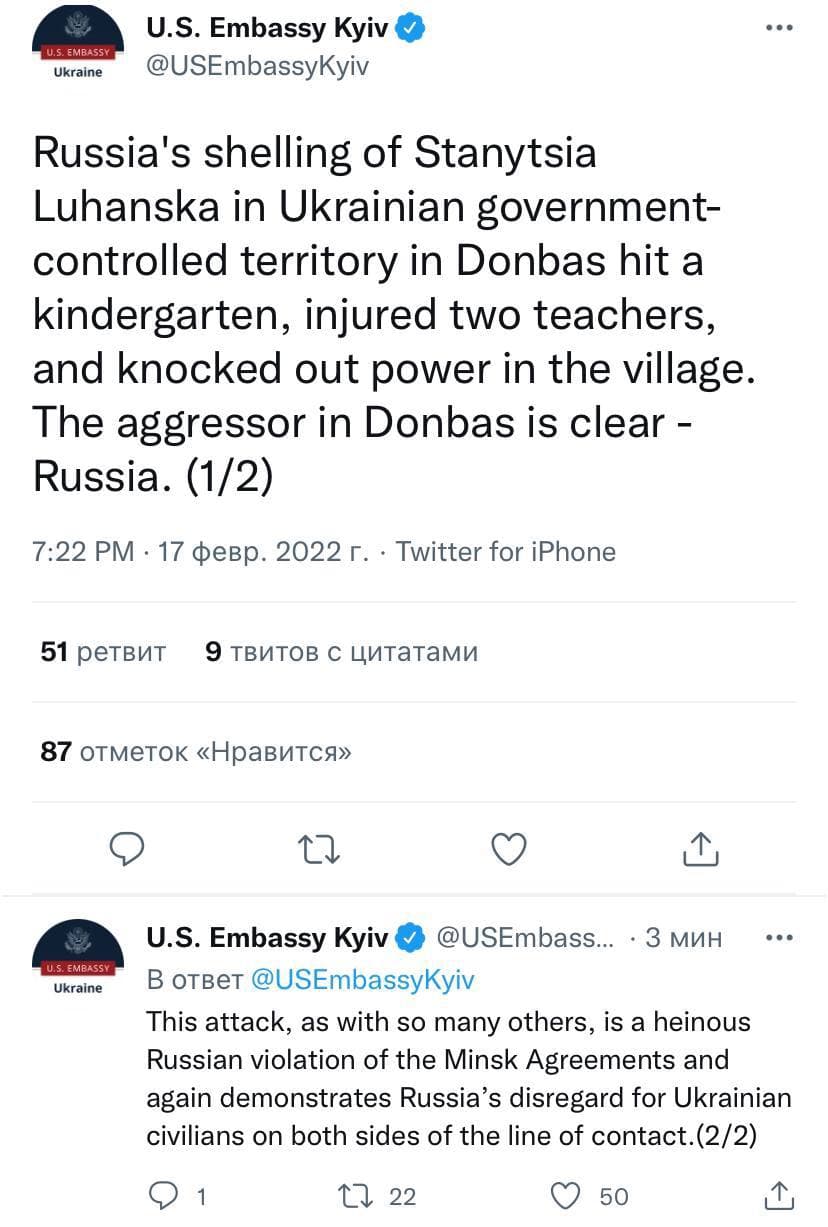Reply to the main tweet
The height and width of the screenshot is (1227, 828).
pyautogui.click(x=127, y=849)
